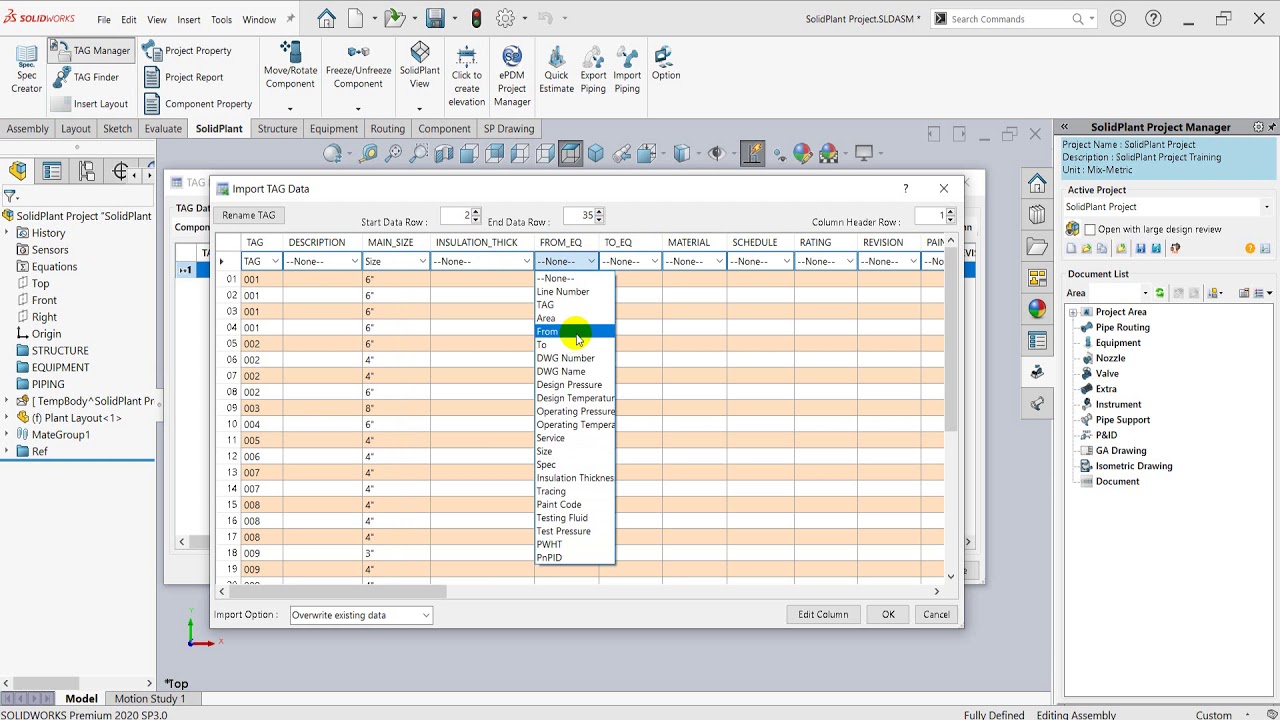Open Project Report

coord(184,77)
